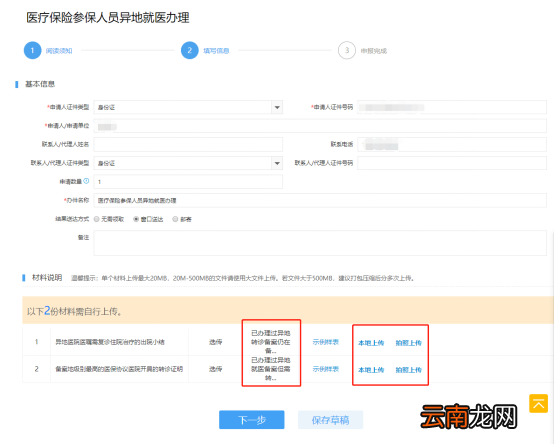Select the 邮寄 radio option
554x445 pixels.
tap(175, 219)
